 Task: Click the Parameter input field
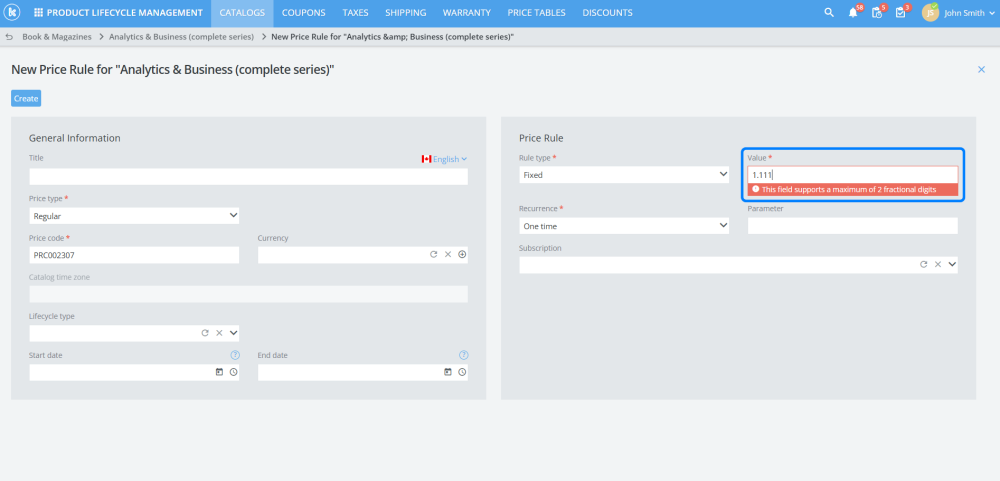[853, 226]
